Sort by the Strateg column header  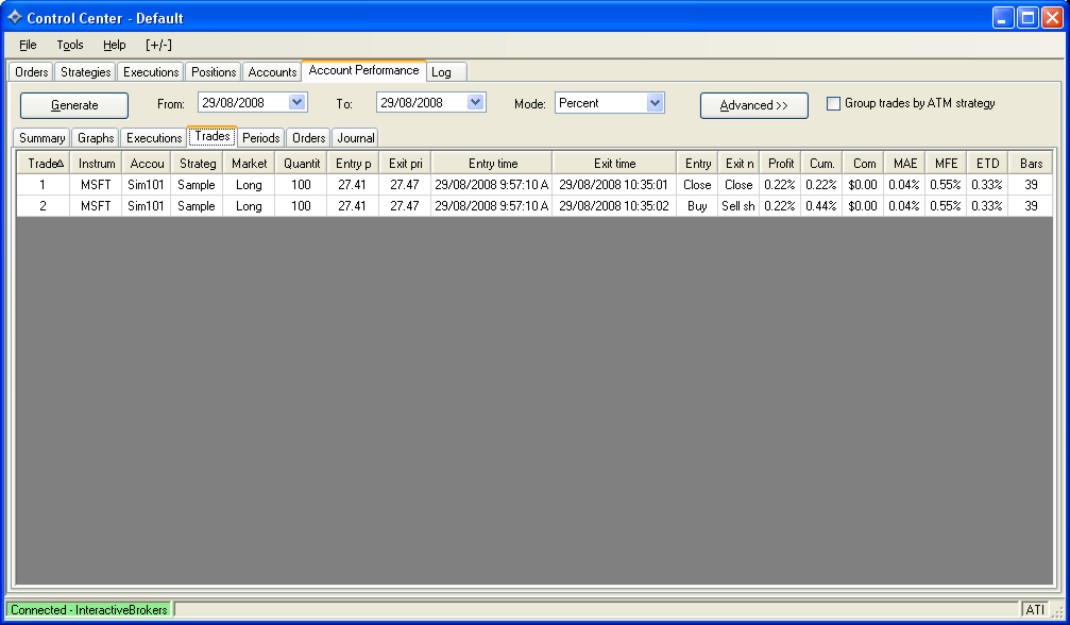[197, 164]
